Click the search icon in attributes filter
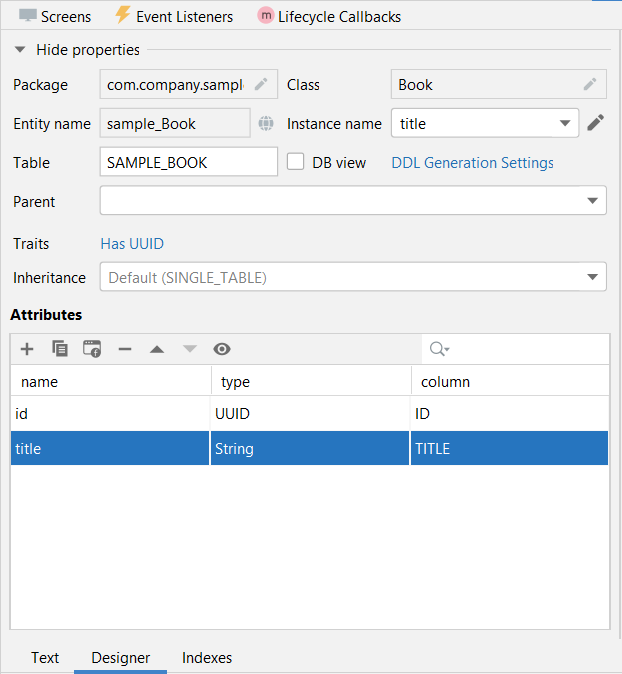The image size is (622, 674). [439, 349]
